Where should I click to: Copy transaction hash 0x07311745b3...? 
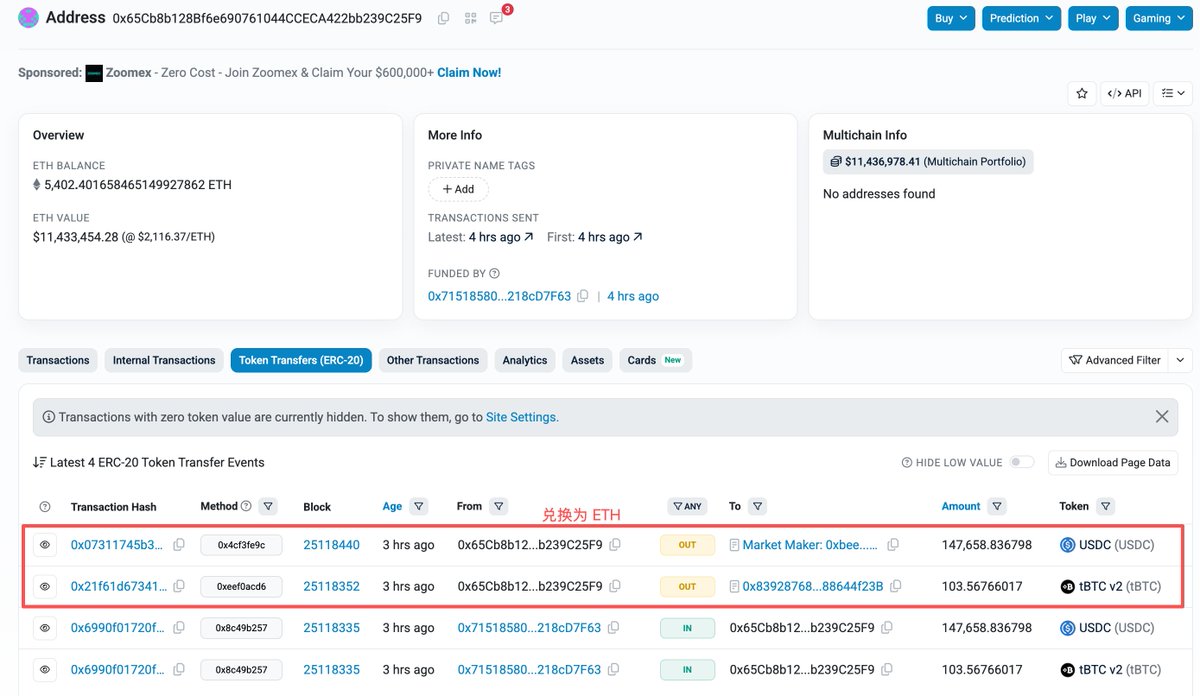pos(179,545)
